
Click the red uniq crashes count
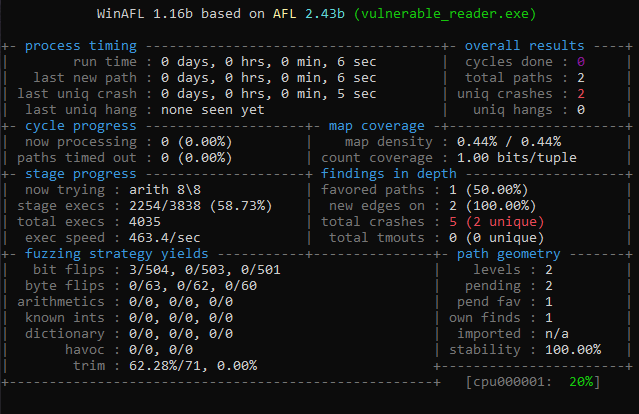click(580, 94)
